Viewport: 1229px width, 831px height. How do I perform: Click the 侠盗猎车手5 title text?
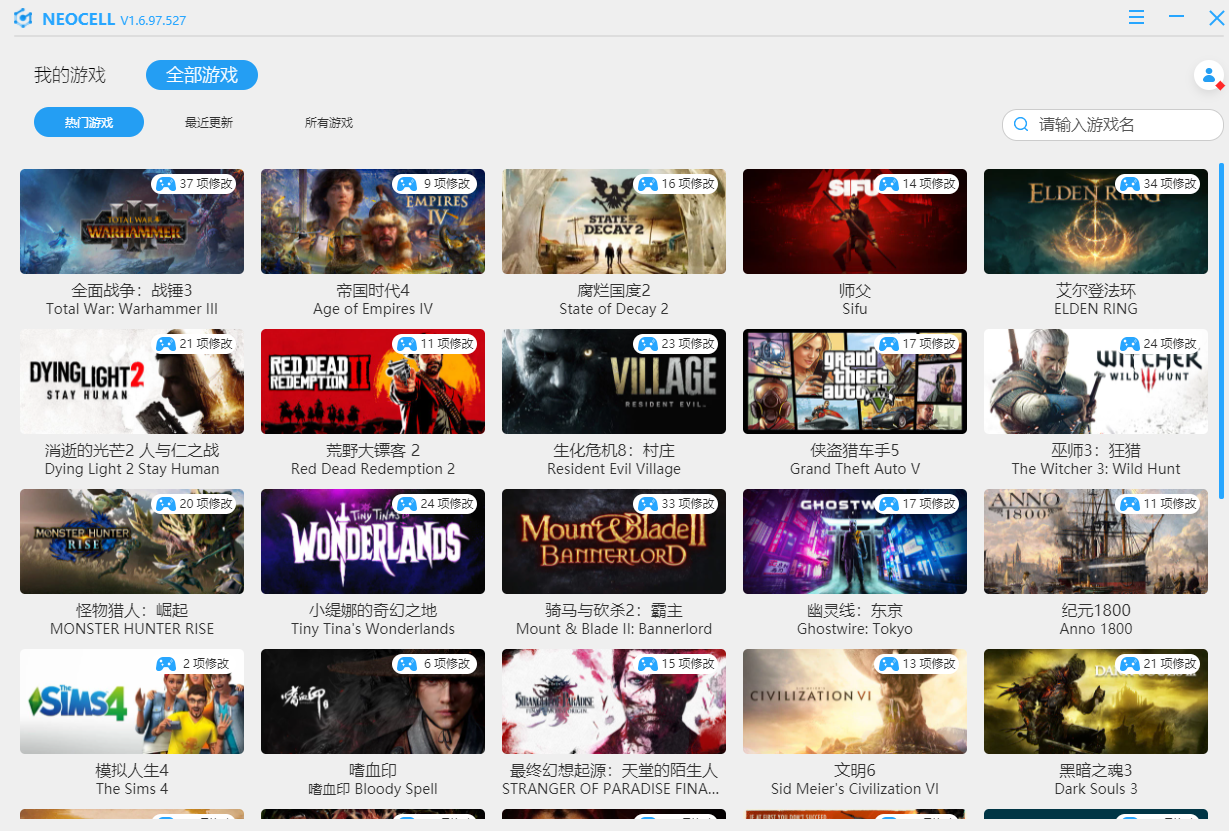click(855, 451)
